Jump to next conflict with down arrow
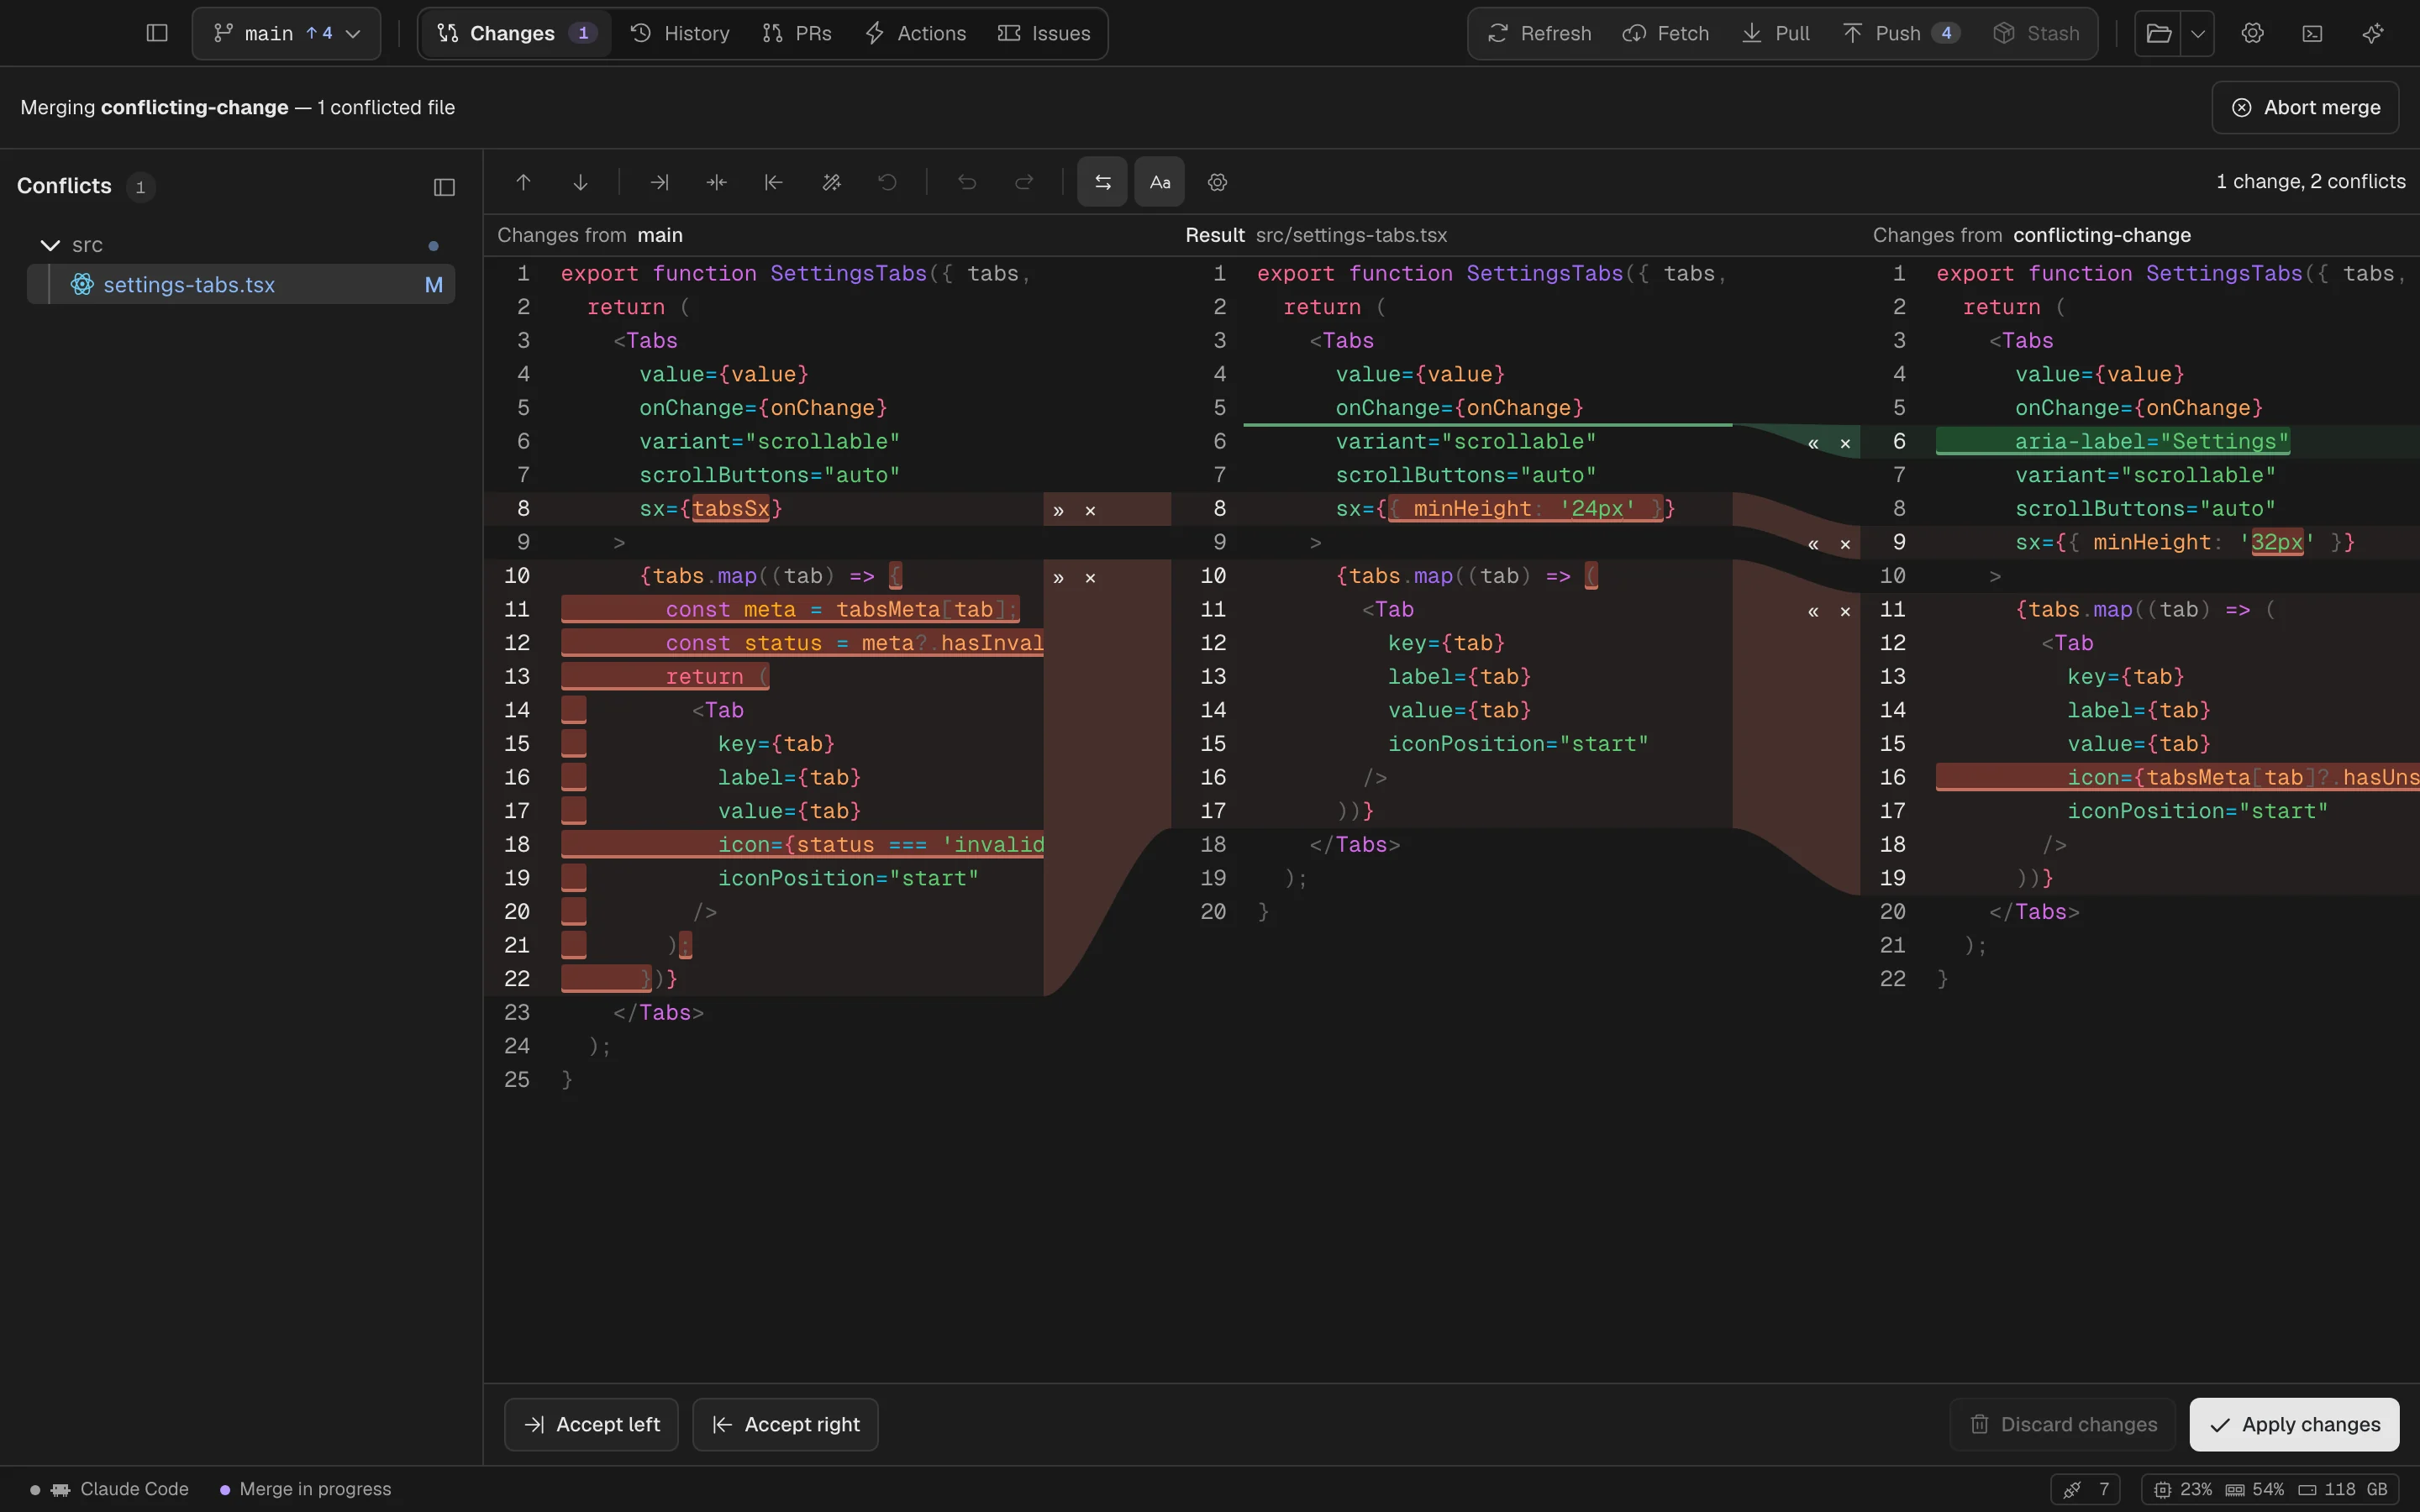2420x1512 pixels. pyautogui.click(x=580, y=182)
